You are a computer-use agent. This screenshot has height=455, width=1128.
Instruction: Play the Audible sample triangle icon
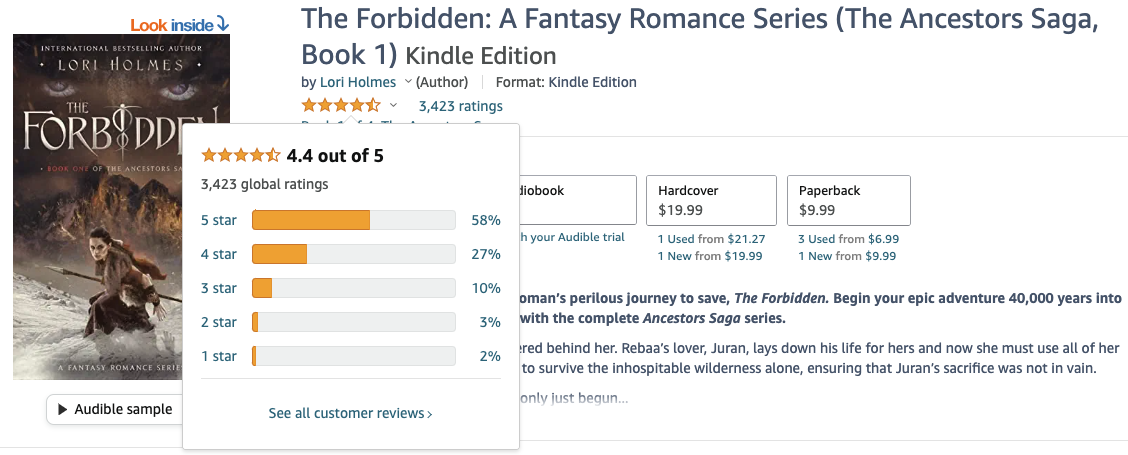pos(63,409)
